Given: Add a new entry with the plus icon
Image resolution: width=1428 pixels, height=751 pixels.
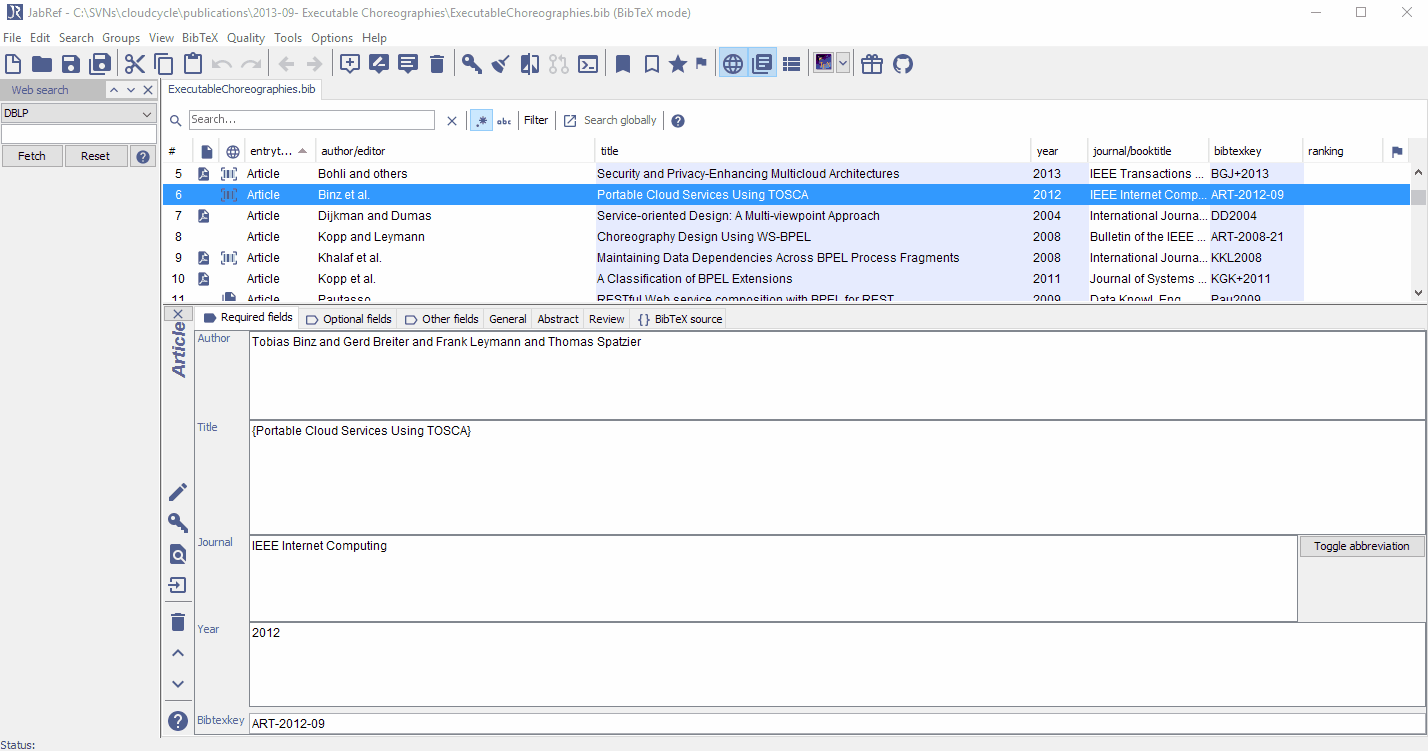Looking at the screenshot, I should pyautogui.click(x=348, y=63).
